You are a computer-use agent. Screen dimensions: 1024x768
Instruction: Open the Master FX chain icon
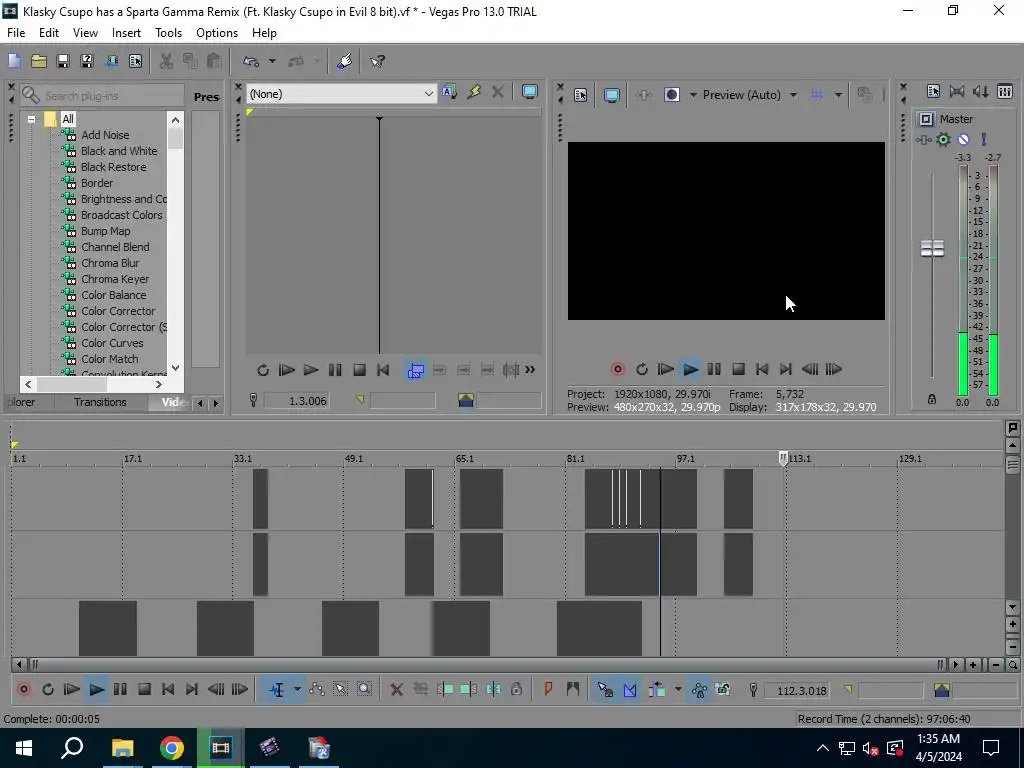[x=923, y=140]
